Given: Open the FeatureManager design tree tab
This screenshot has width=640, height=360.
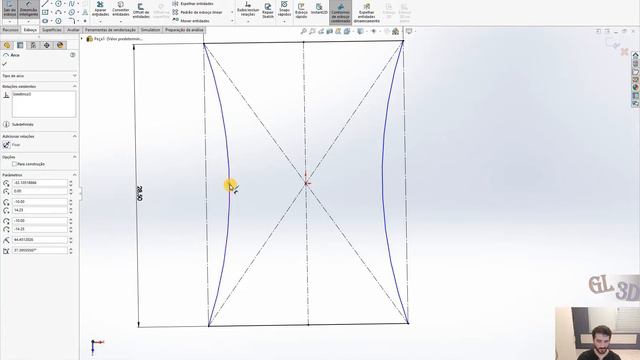Looking at the screenshot, I should pos(7,45).
